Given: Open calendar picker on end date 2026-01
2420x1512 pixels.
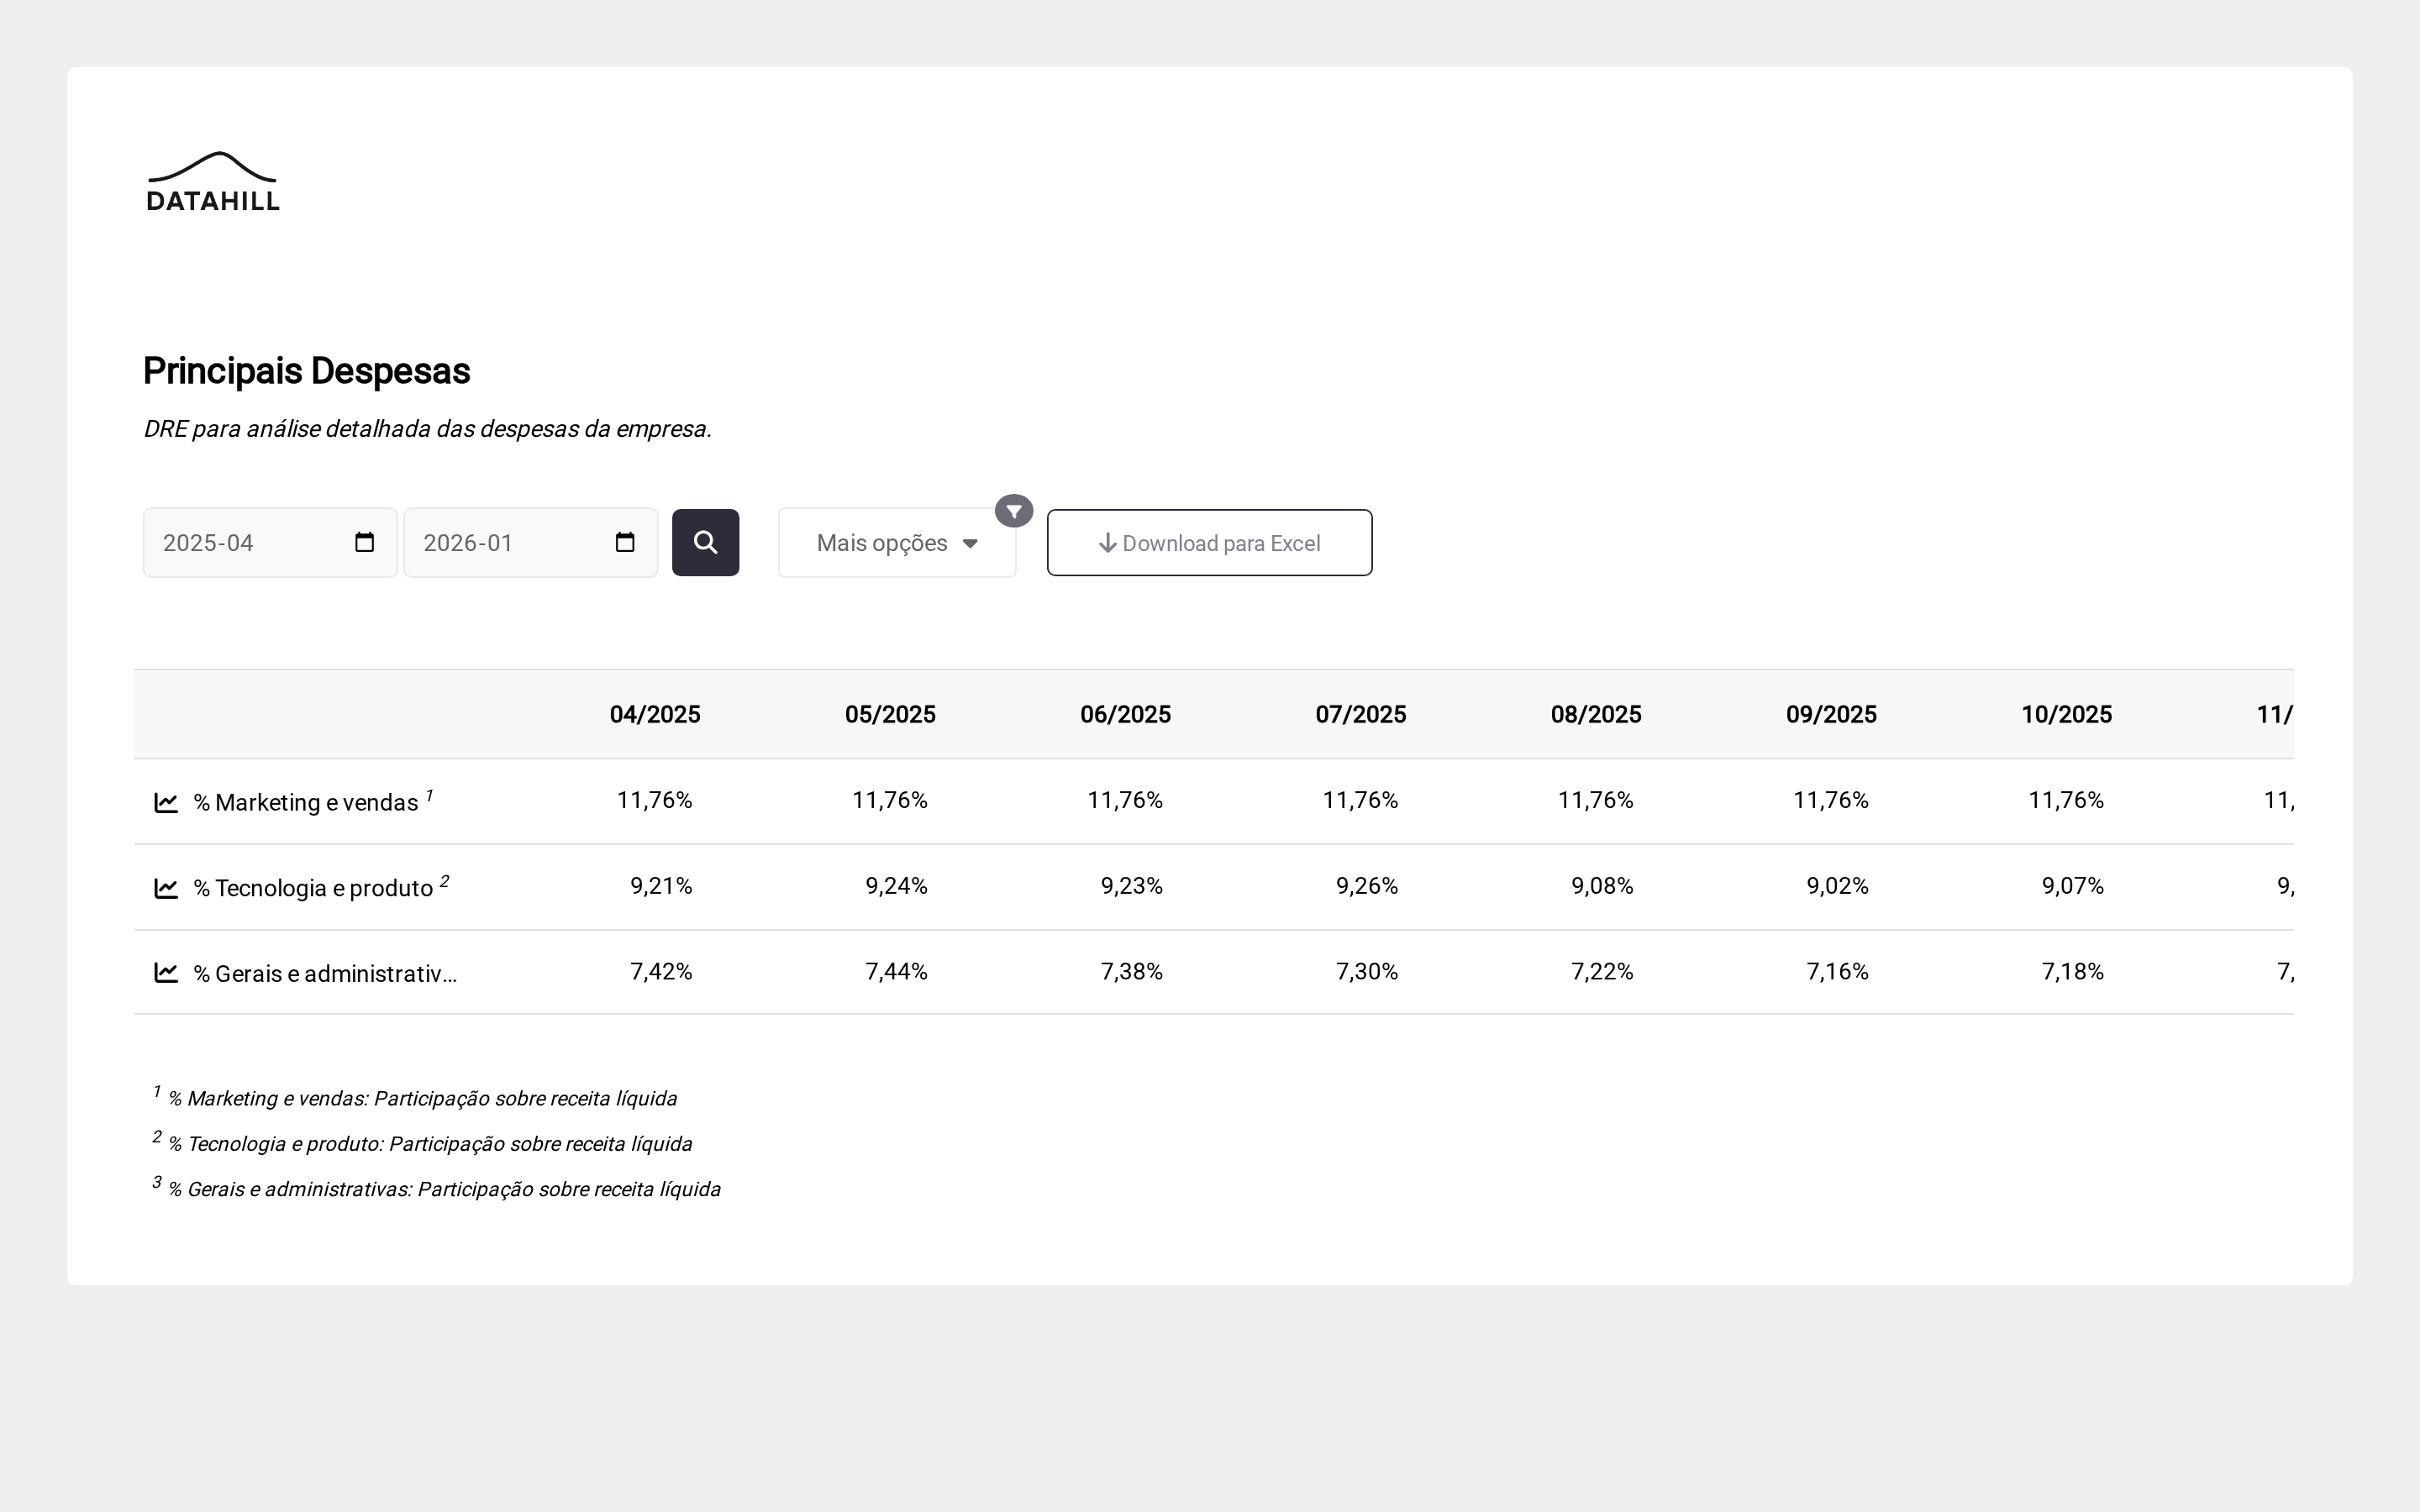Looking at the screenshot, I should (625, 543).
